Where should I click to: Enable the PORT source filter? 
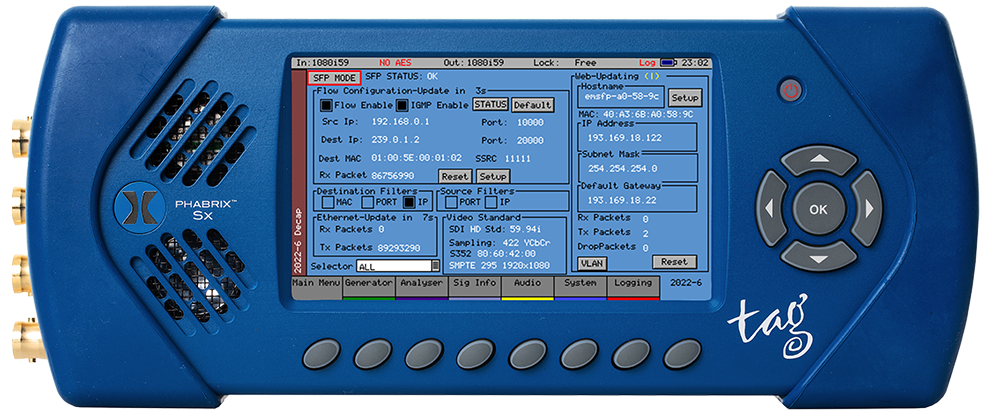[x=451, y=203]
